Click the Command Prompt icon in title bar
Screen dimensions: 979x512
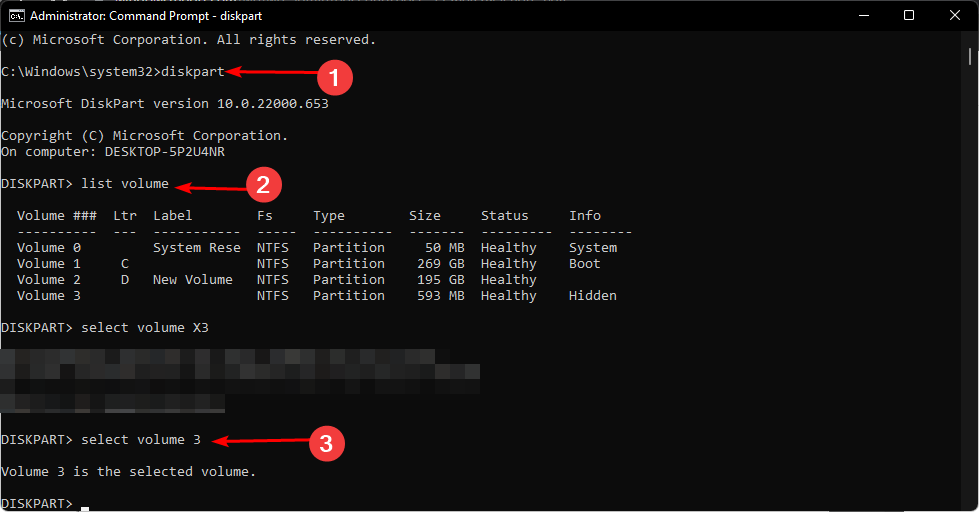(16, 16)
